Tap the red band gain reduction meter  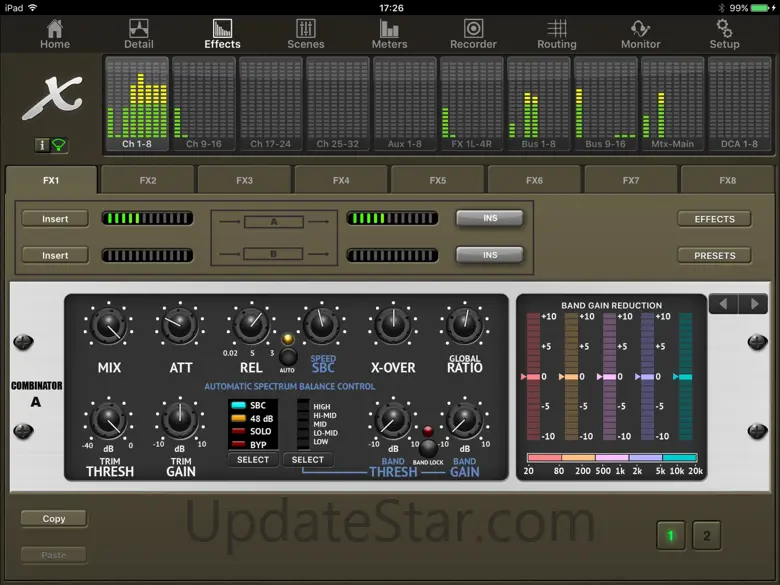(533, 377)
